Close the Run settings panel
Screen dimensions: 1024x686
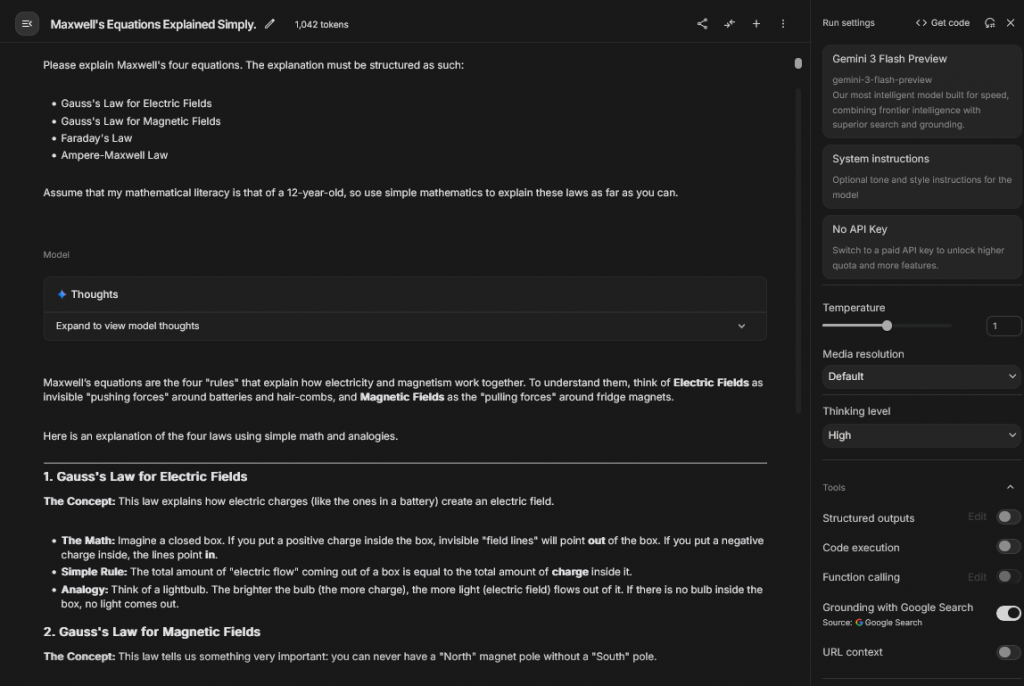click(x=1010, y=23)
